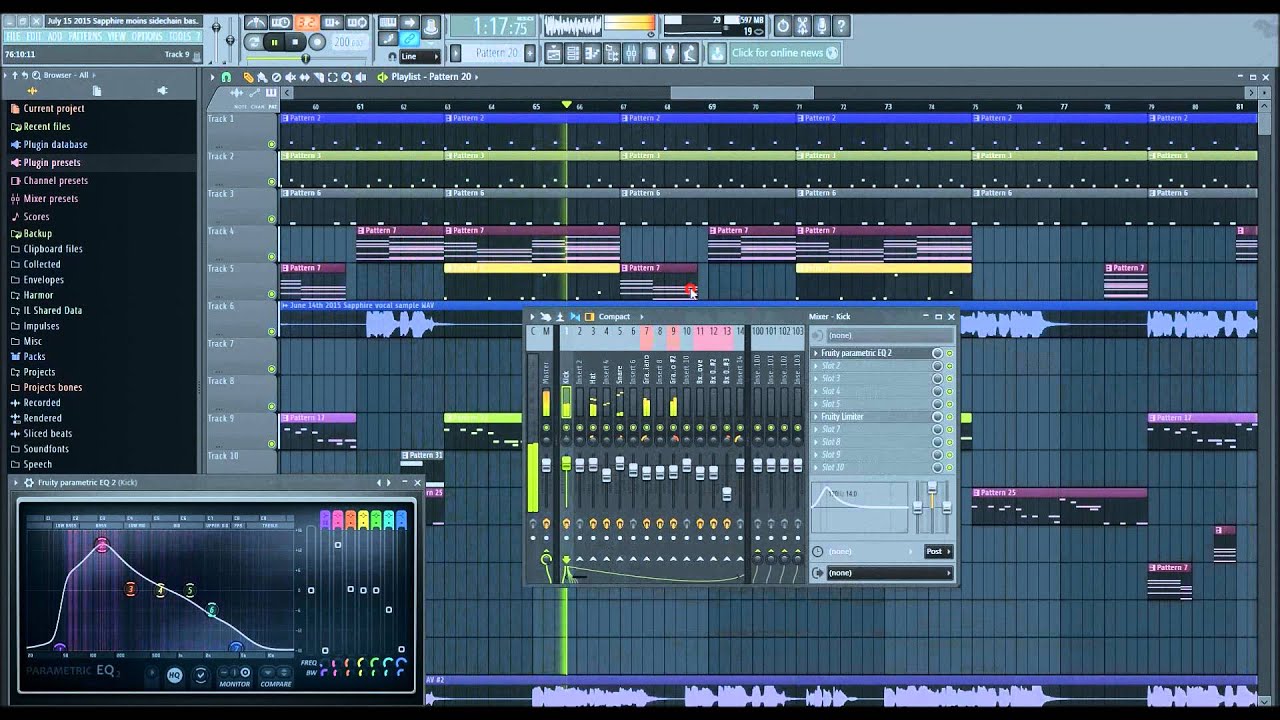This screenshot has width=1280, height=720.
Task: Click the purple band 1 color tab in the EQ
Action: tap(325, 519)
